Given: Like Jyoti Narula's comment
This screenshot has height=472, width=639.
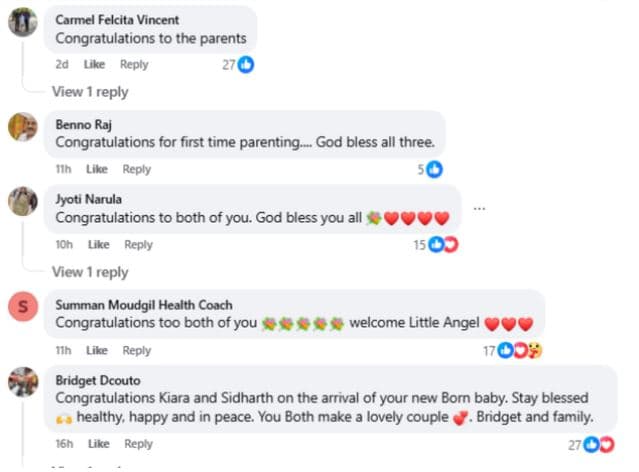Looking at the screenshot, I should [x=98, y=244].
